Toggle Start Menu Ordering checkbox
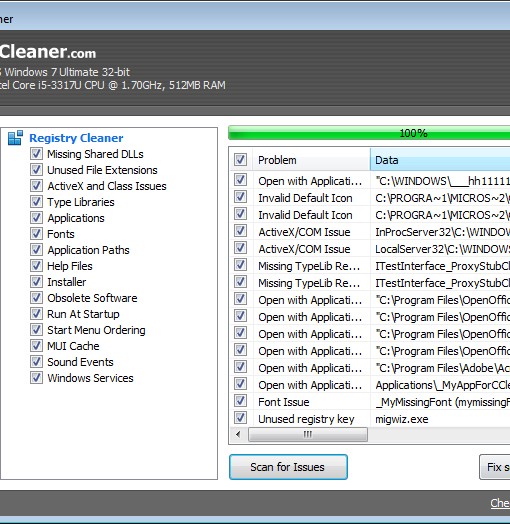 36,330
